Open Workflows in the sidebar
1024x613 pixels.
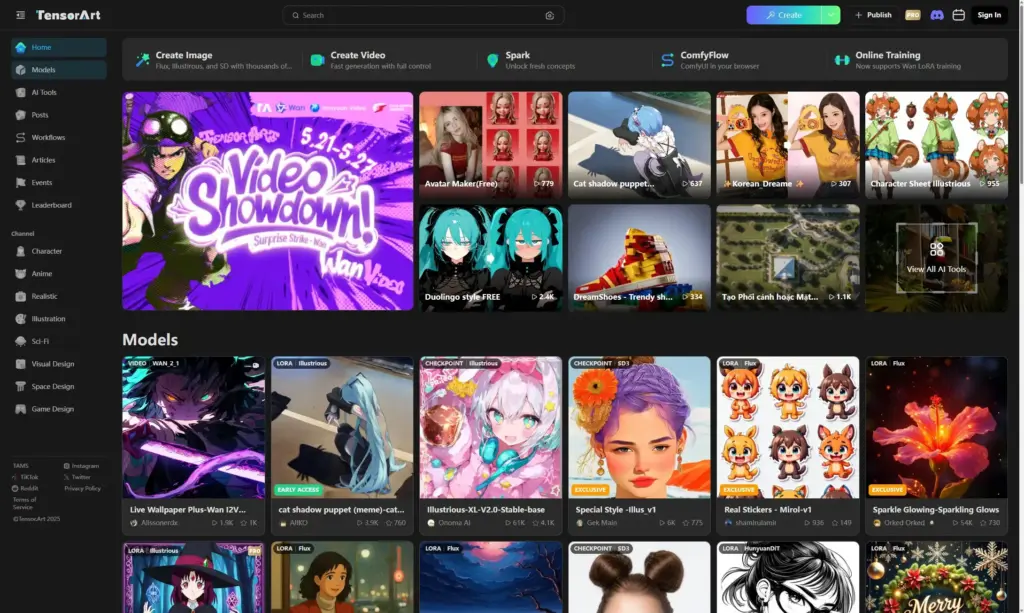(59, 138)
